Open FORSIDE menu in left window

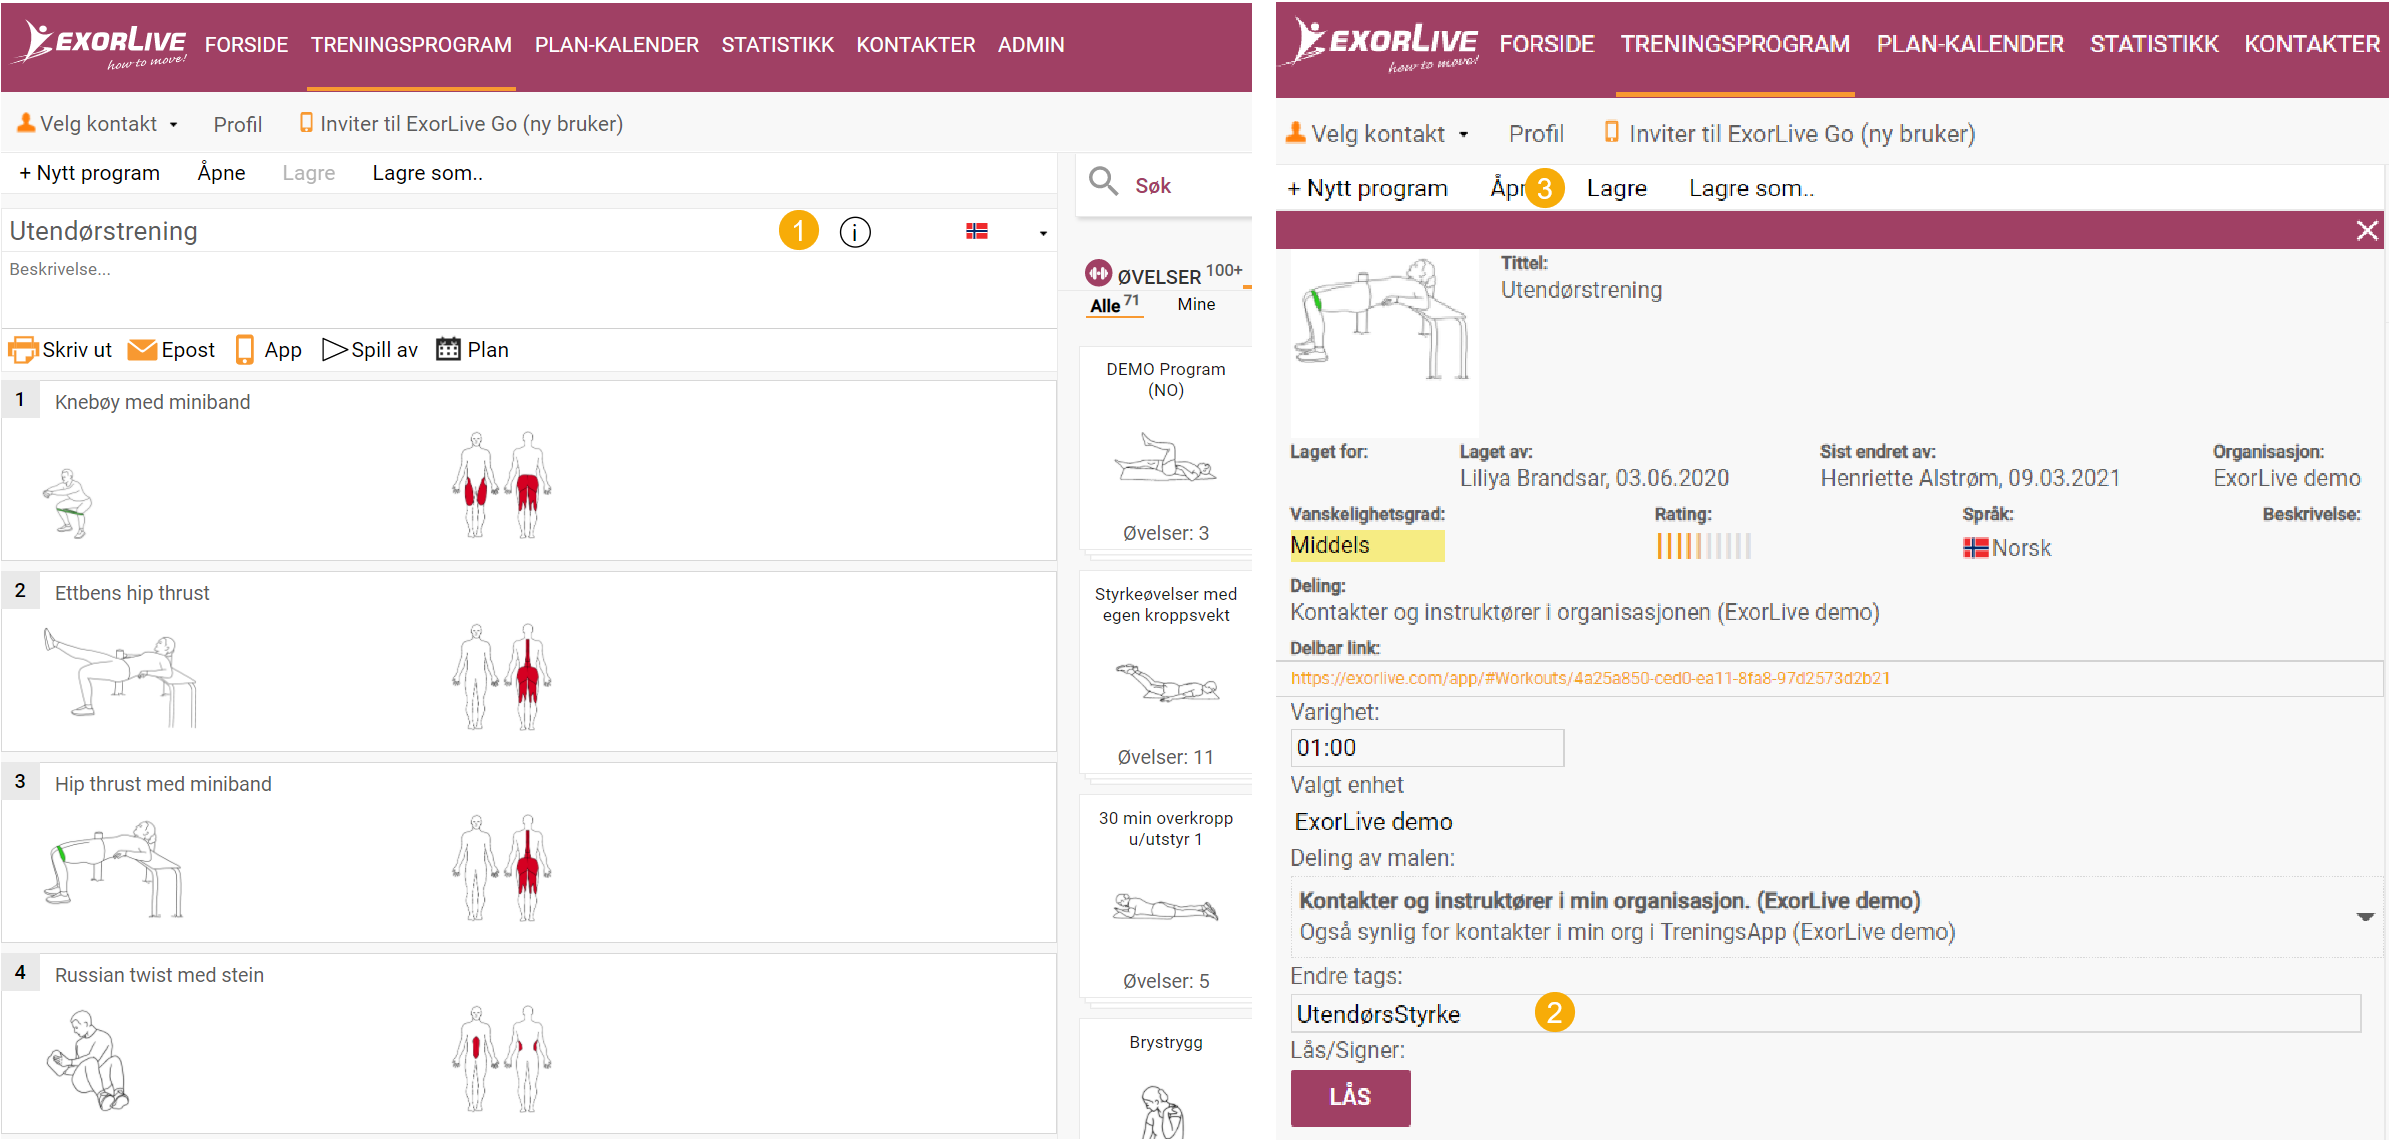247,45
